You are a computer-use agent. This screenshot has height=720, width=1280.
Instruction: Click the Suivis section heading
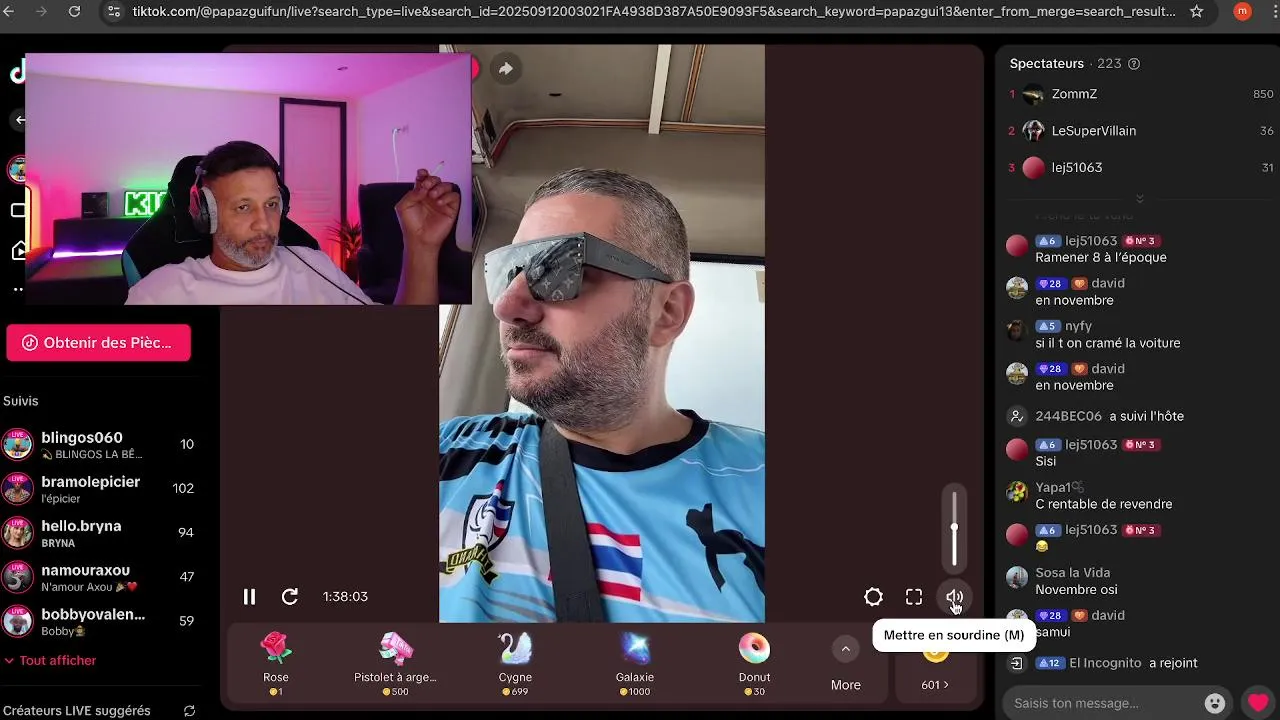pos(21,401)
